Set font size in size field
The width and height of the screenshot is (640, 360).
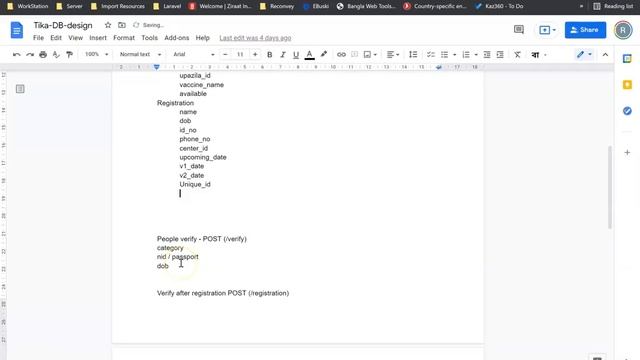click(240, 55)
